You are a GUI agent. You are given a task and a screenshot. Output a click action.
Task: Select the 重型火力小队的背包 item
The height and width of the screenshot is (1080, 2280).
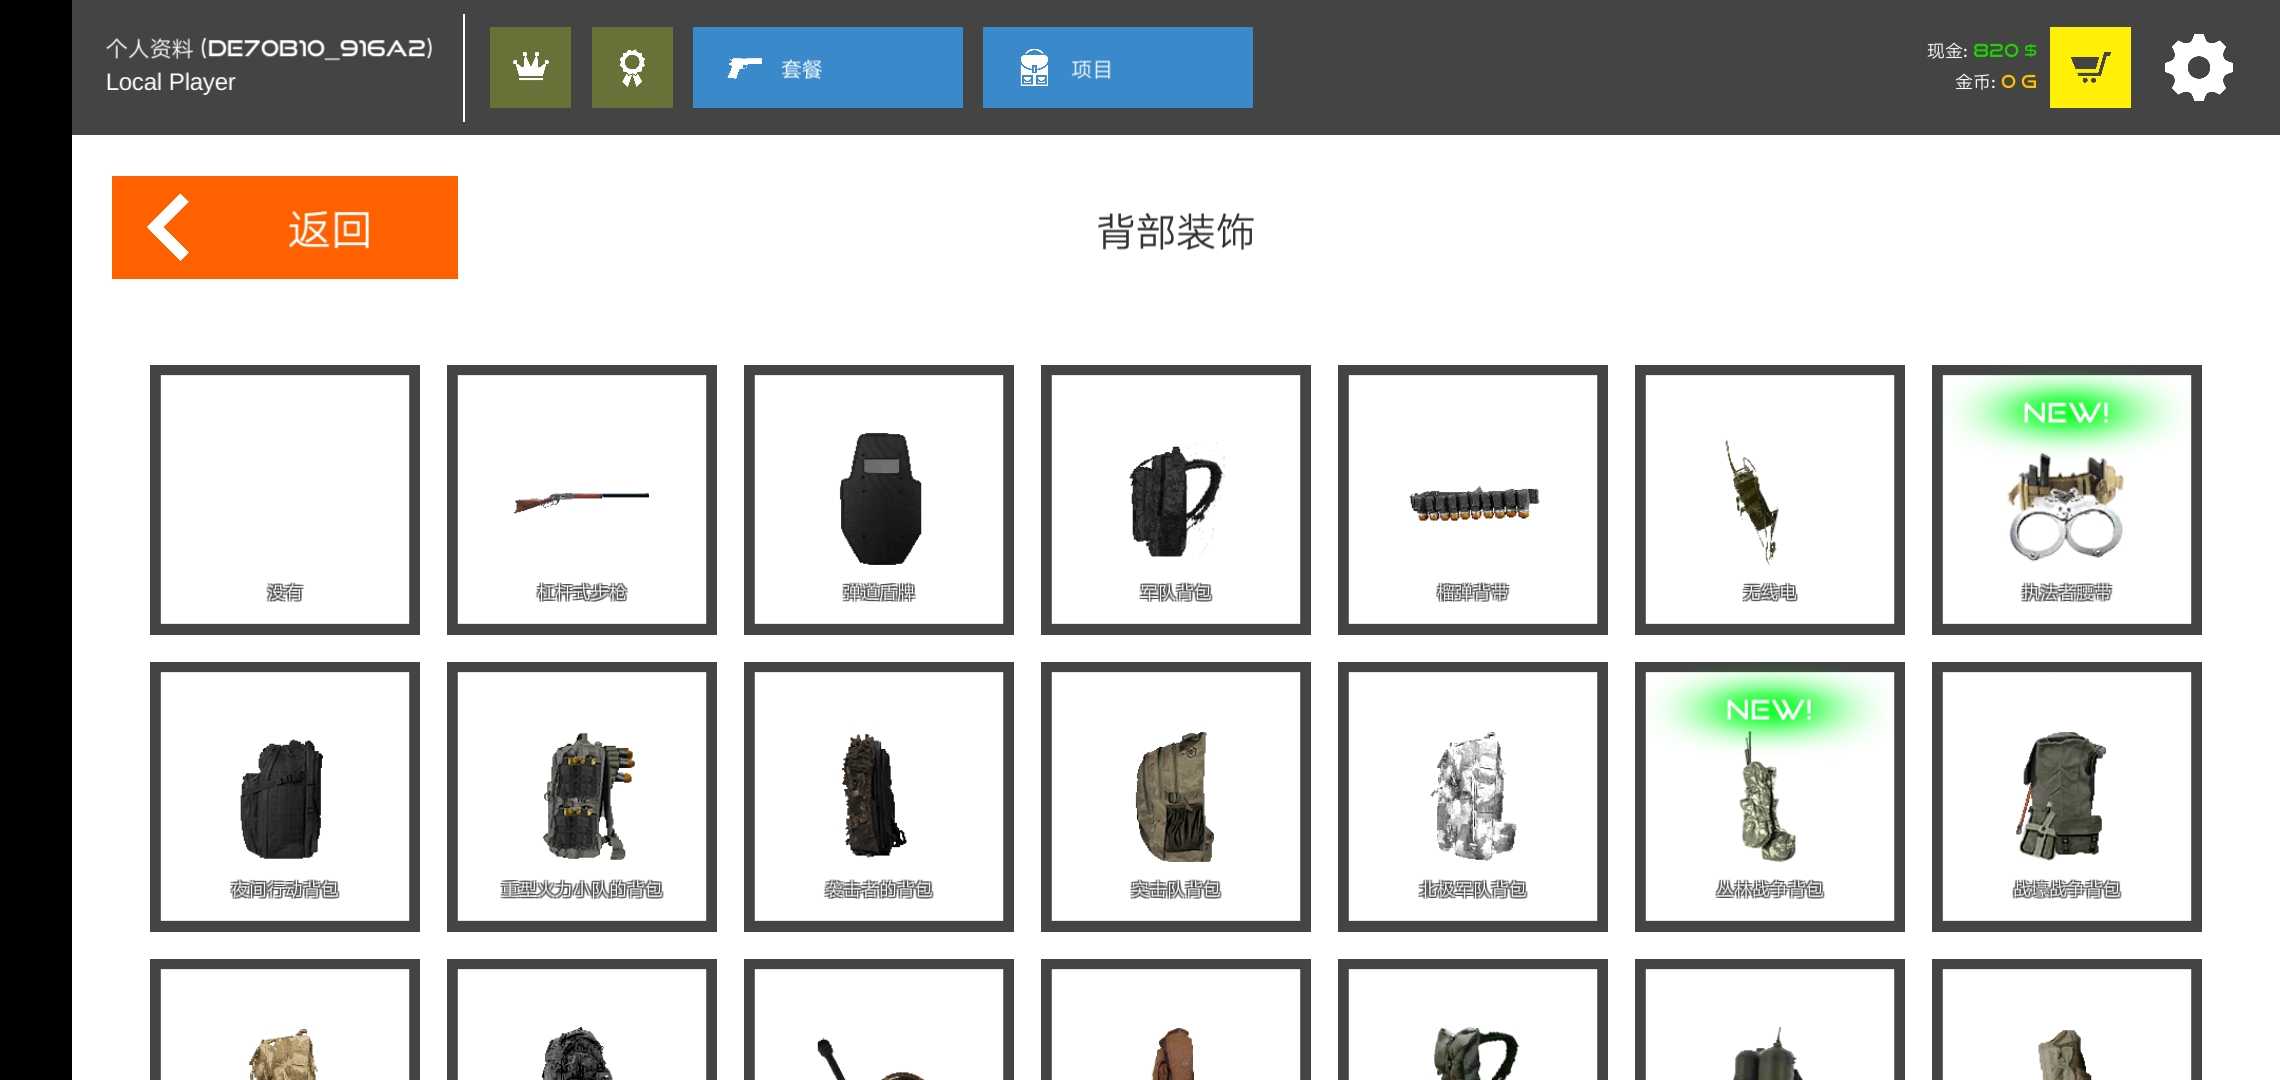pos(582,797)
